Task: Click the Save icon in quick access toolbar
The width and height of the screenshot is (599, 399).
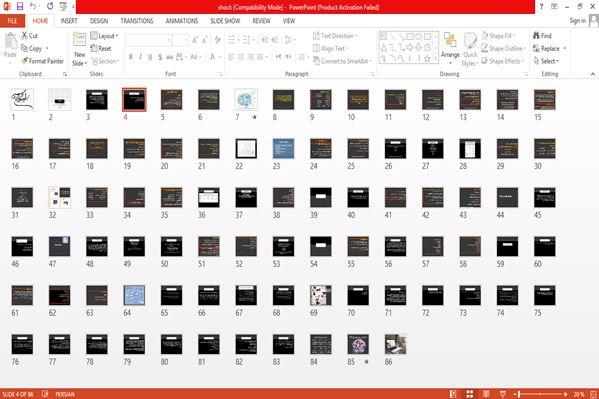Action: [20, 6]
